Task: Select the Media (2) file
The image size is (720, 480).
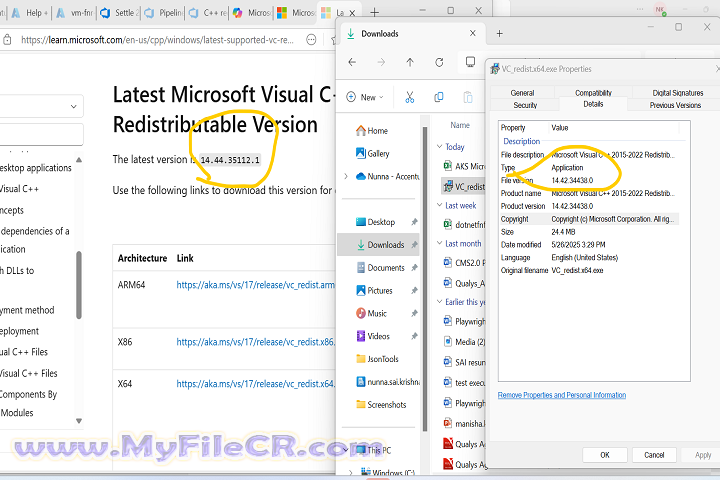Action: pos(464,342)
